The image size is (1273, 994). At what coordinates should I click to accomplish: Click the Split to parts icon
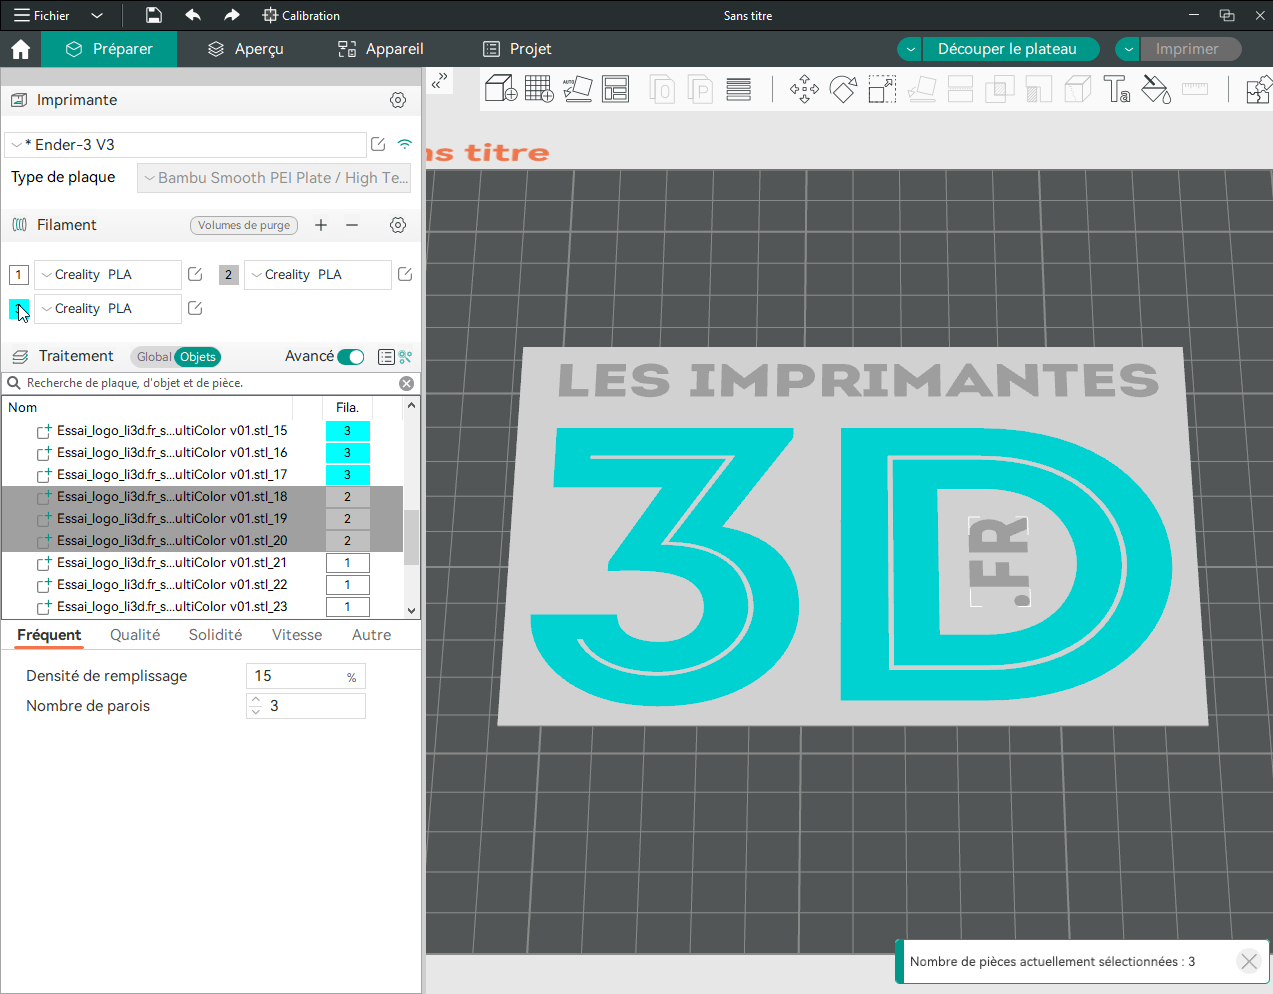point(700,90)
